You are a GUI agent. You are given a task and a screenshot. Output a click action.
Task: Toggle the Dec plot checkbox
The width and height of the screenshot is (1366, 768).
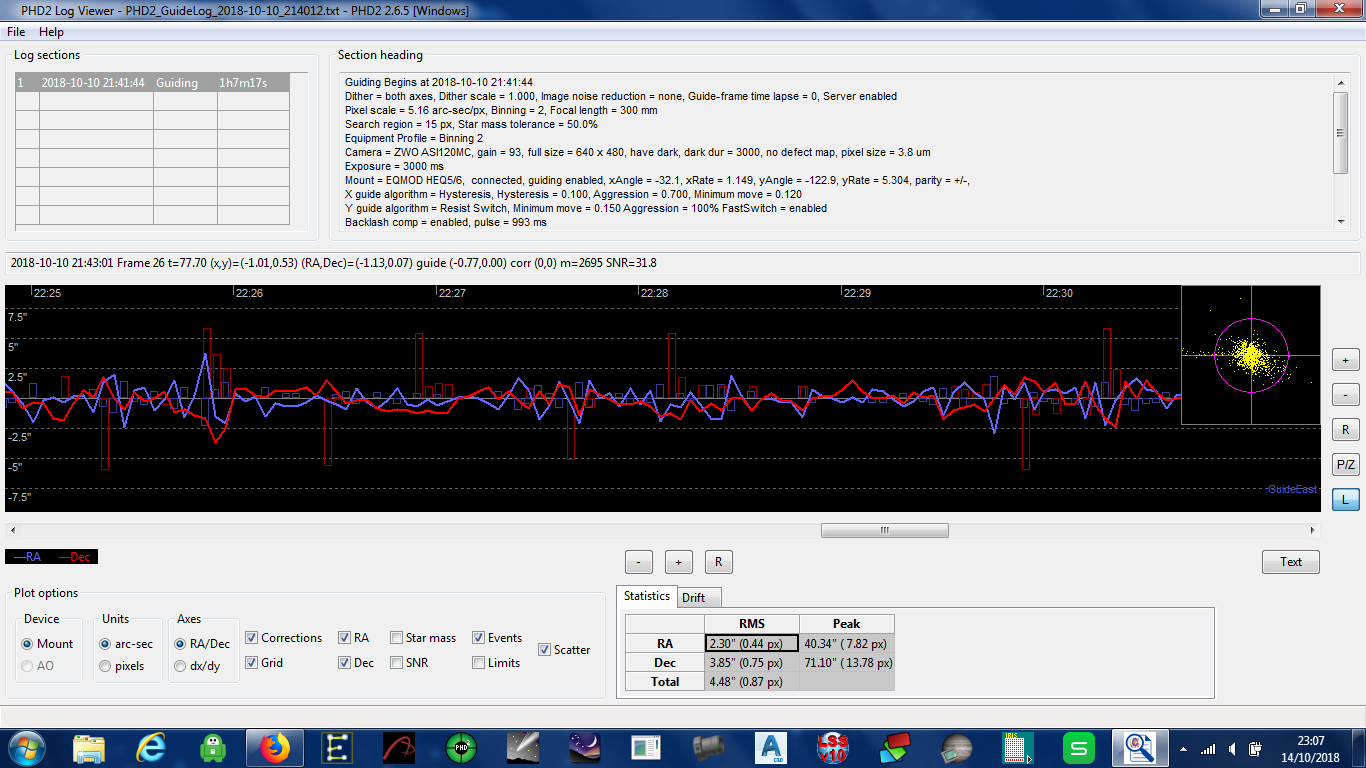tap(345, 662)
